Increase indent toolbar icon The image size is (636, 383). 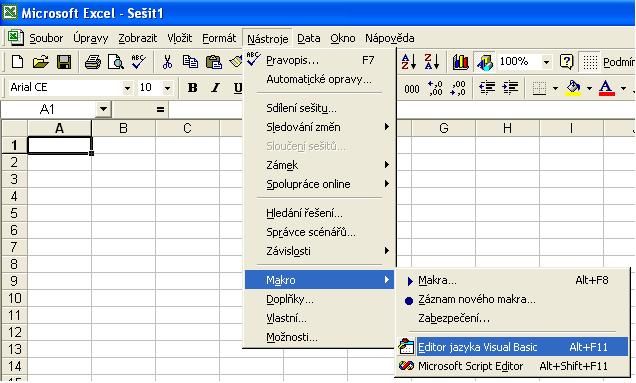[x=510, y=87]
